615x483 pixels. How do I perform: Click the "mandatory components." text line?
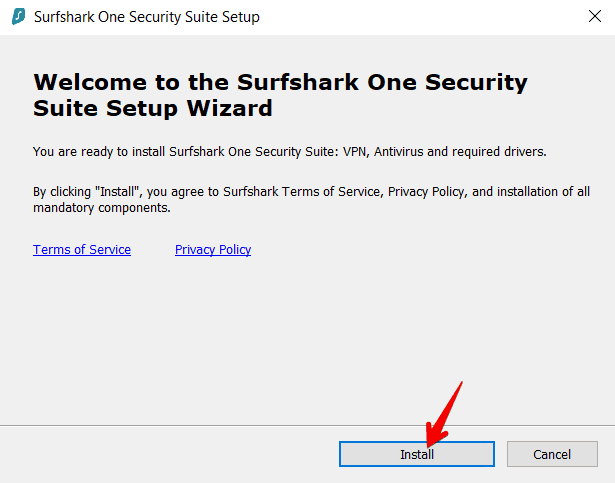pyautogui.click(x=88, y=208)
